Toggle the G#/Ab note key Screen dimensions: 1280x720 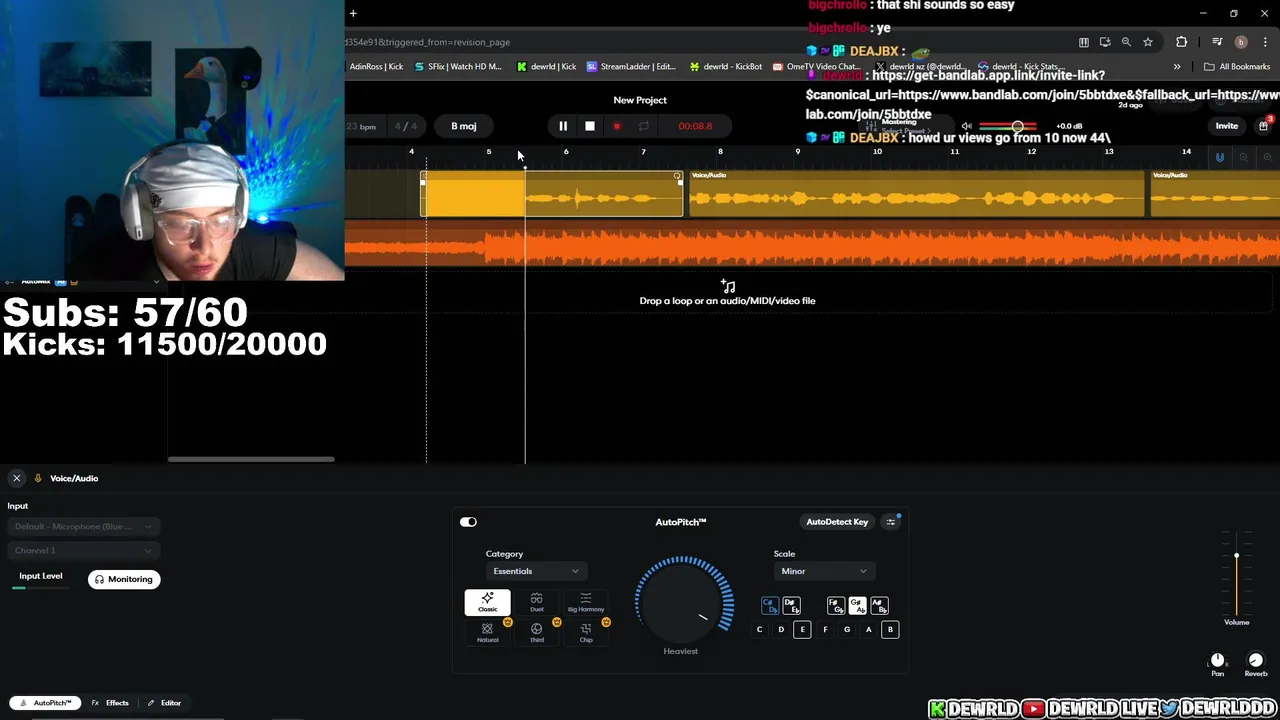point(857,606)
